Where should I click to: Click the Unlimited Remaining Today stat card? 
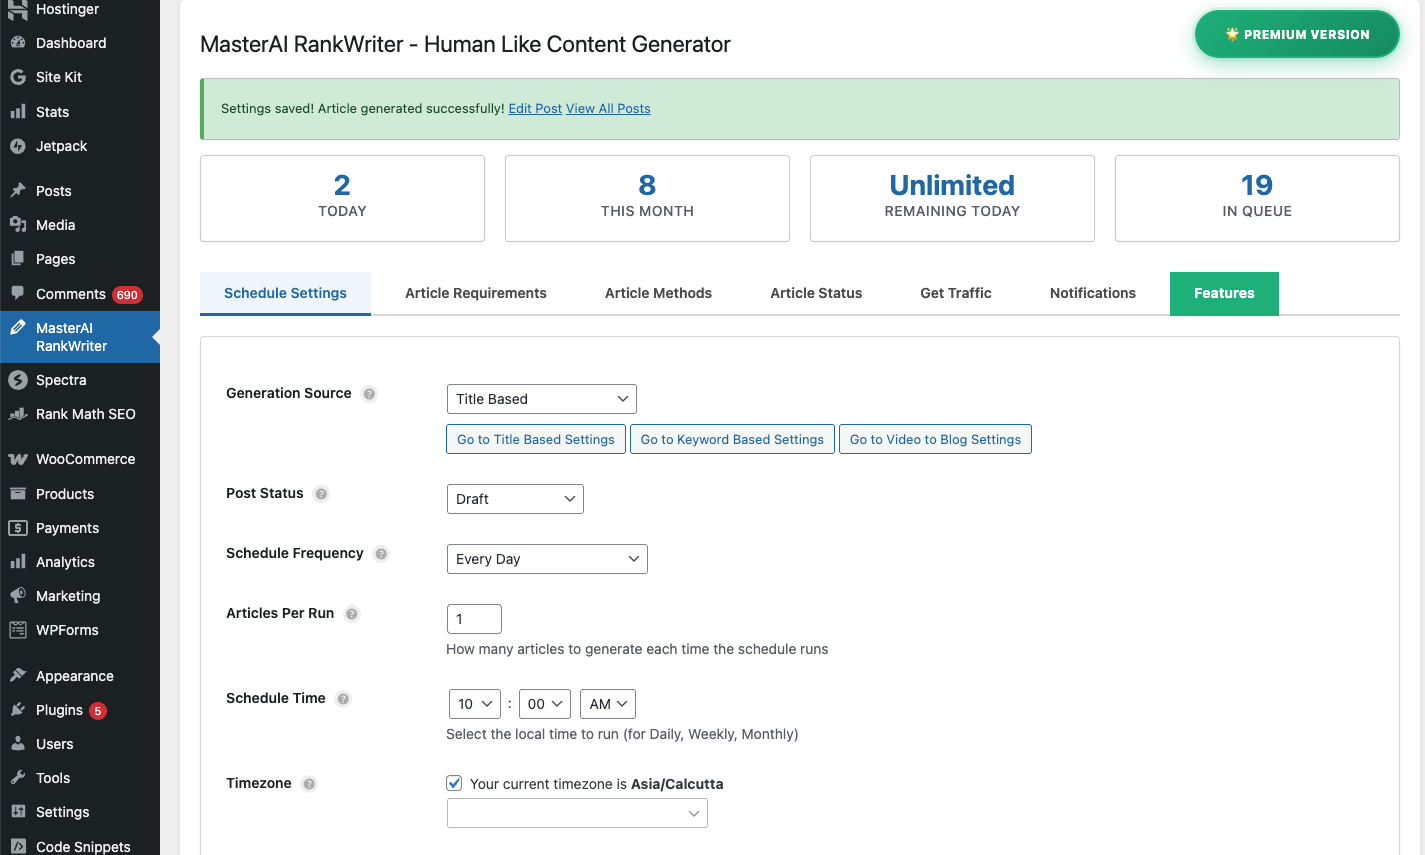click(952, 198)
